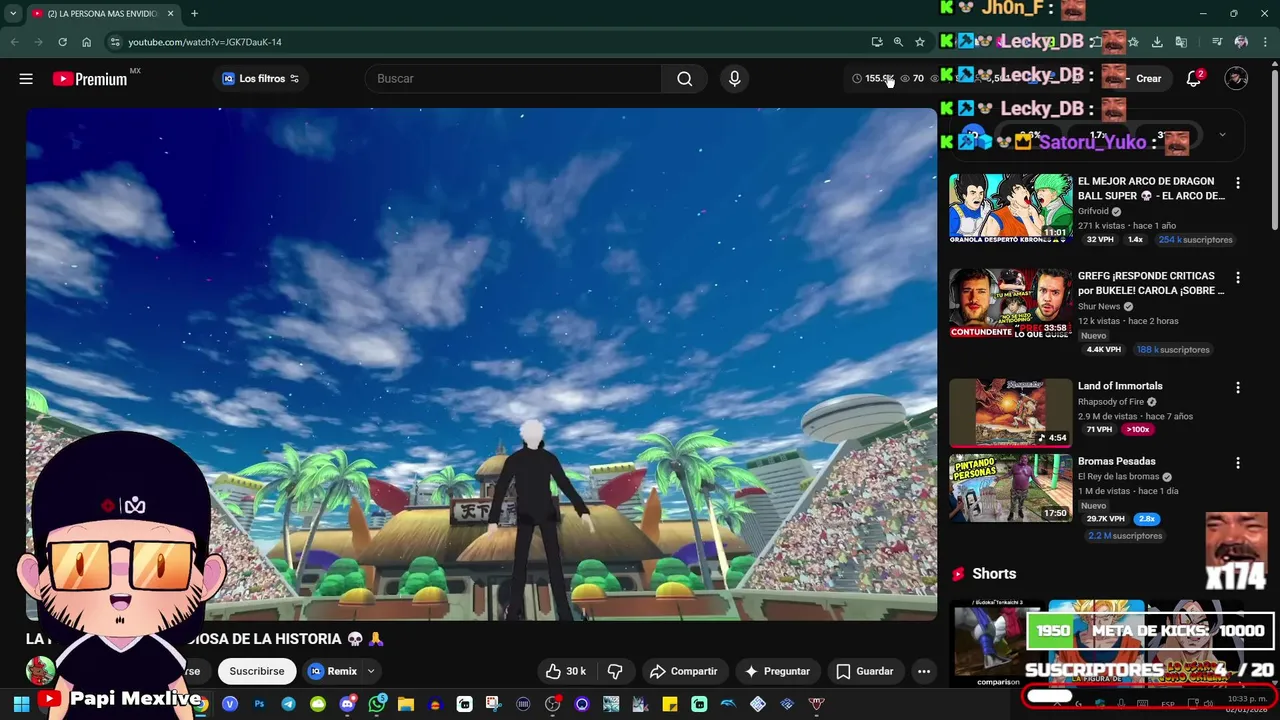Open Chrome zoom magnifier in address bar
1280x720 pixels.
898,42
